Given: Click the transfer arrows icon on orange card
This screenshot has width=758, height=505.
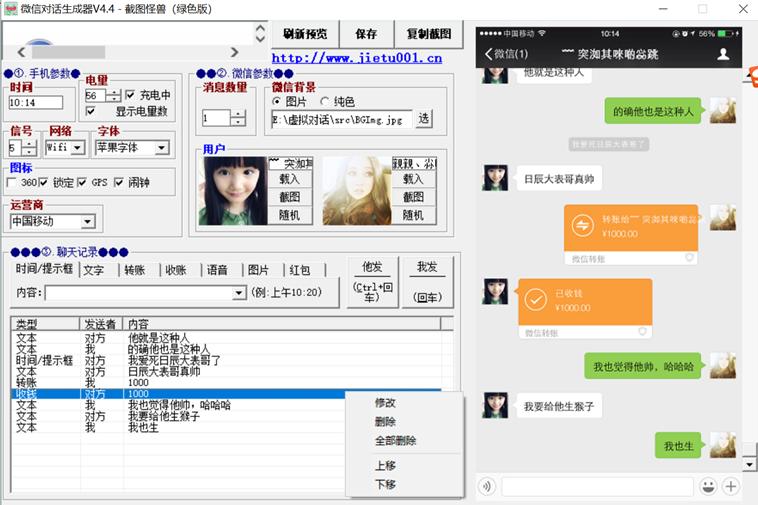Looking at the screenshot, I should coord(583,226).
